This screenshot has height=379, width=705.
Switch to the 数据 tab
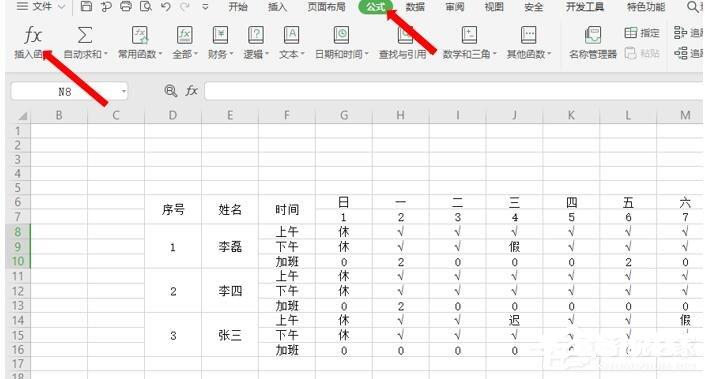tap(415, 7)
